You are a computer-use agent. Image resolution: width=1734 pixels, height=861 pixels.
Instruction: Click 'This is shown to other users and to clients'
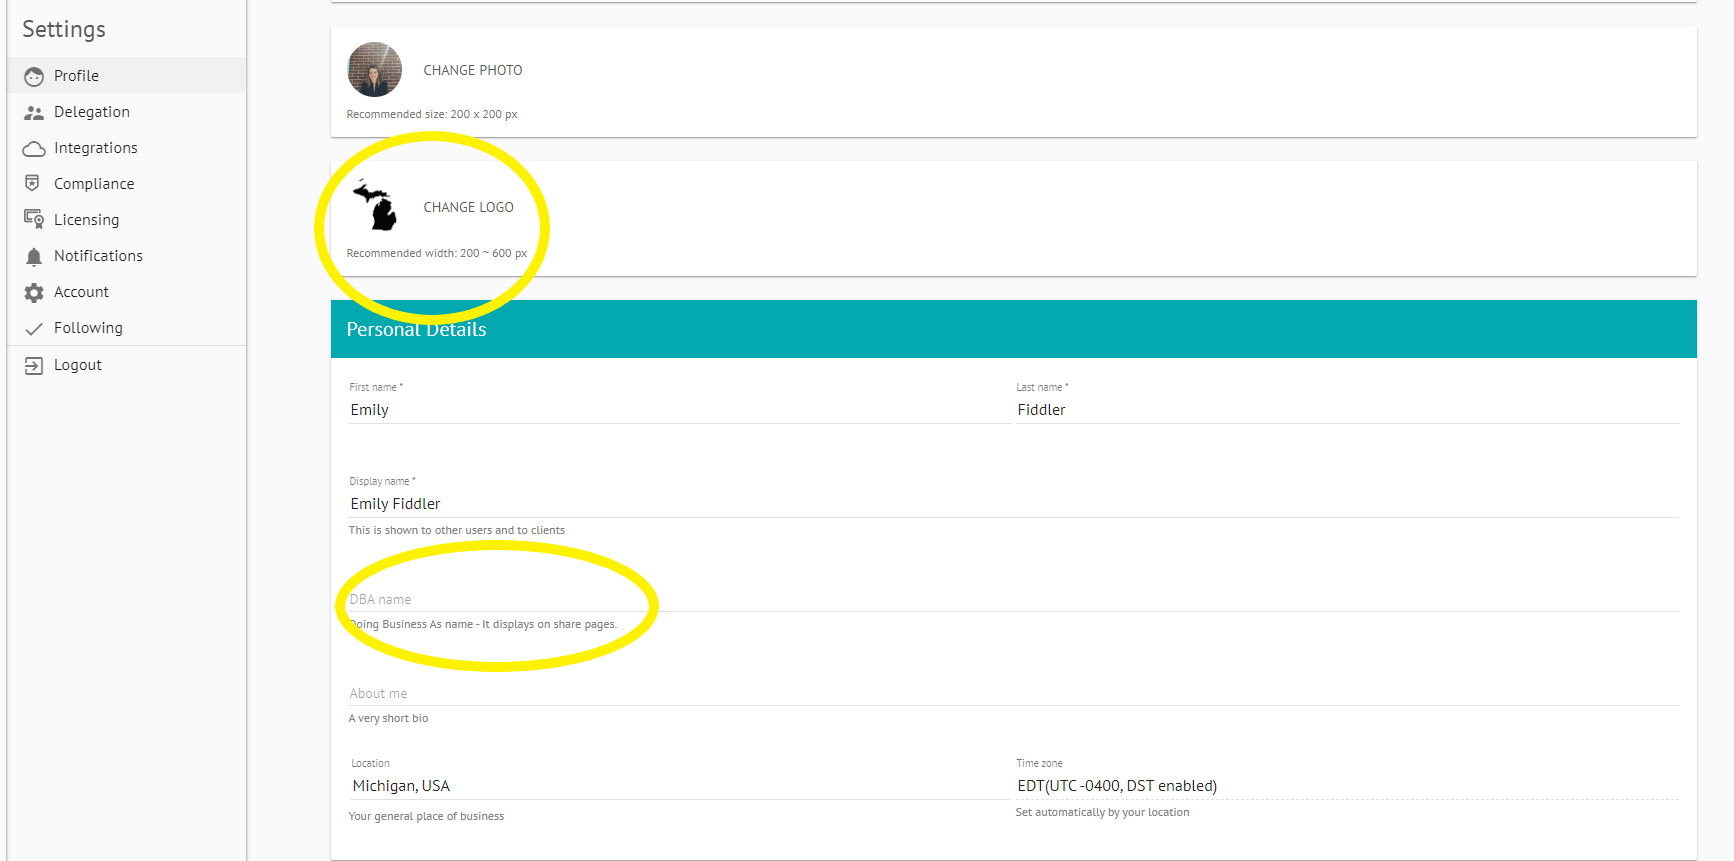(x=456, y=530)
